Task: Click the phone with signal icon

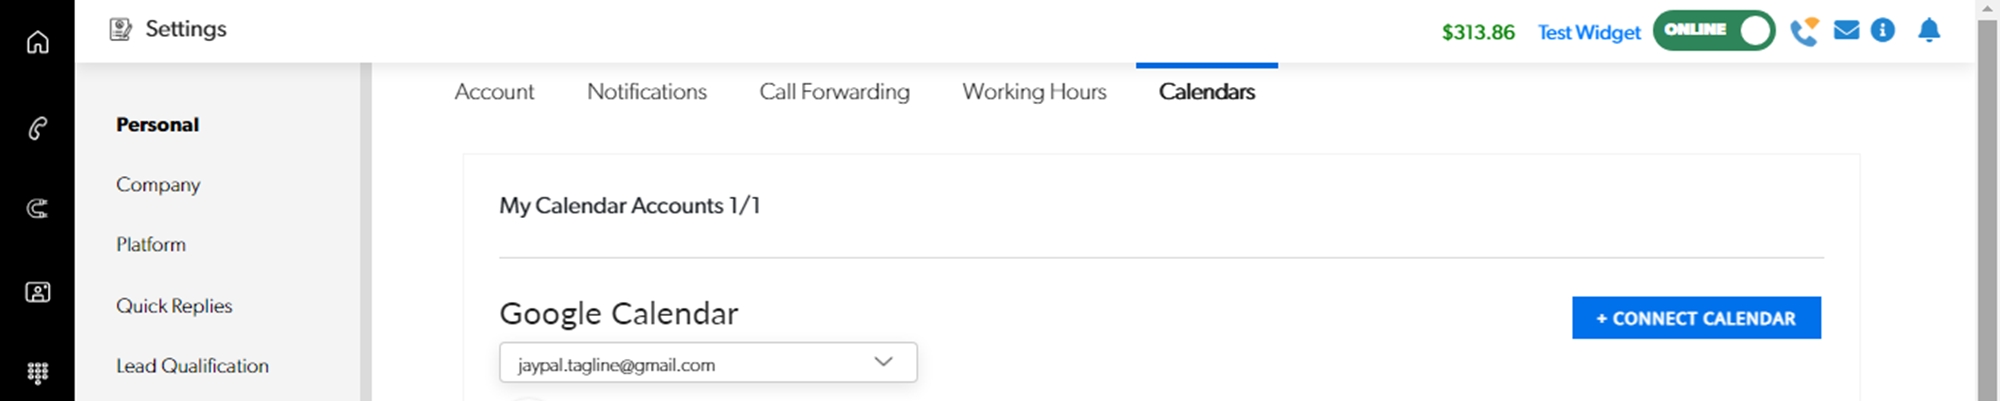Action: [1804, 31]
